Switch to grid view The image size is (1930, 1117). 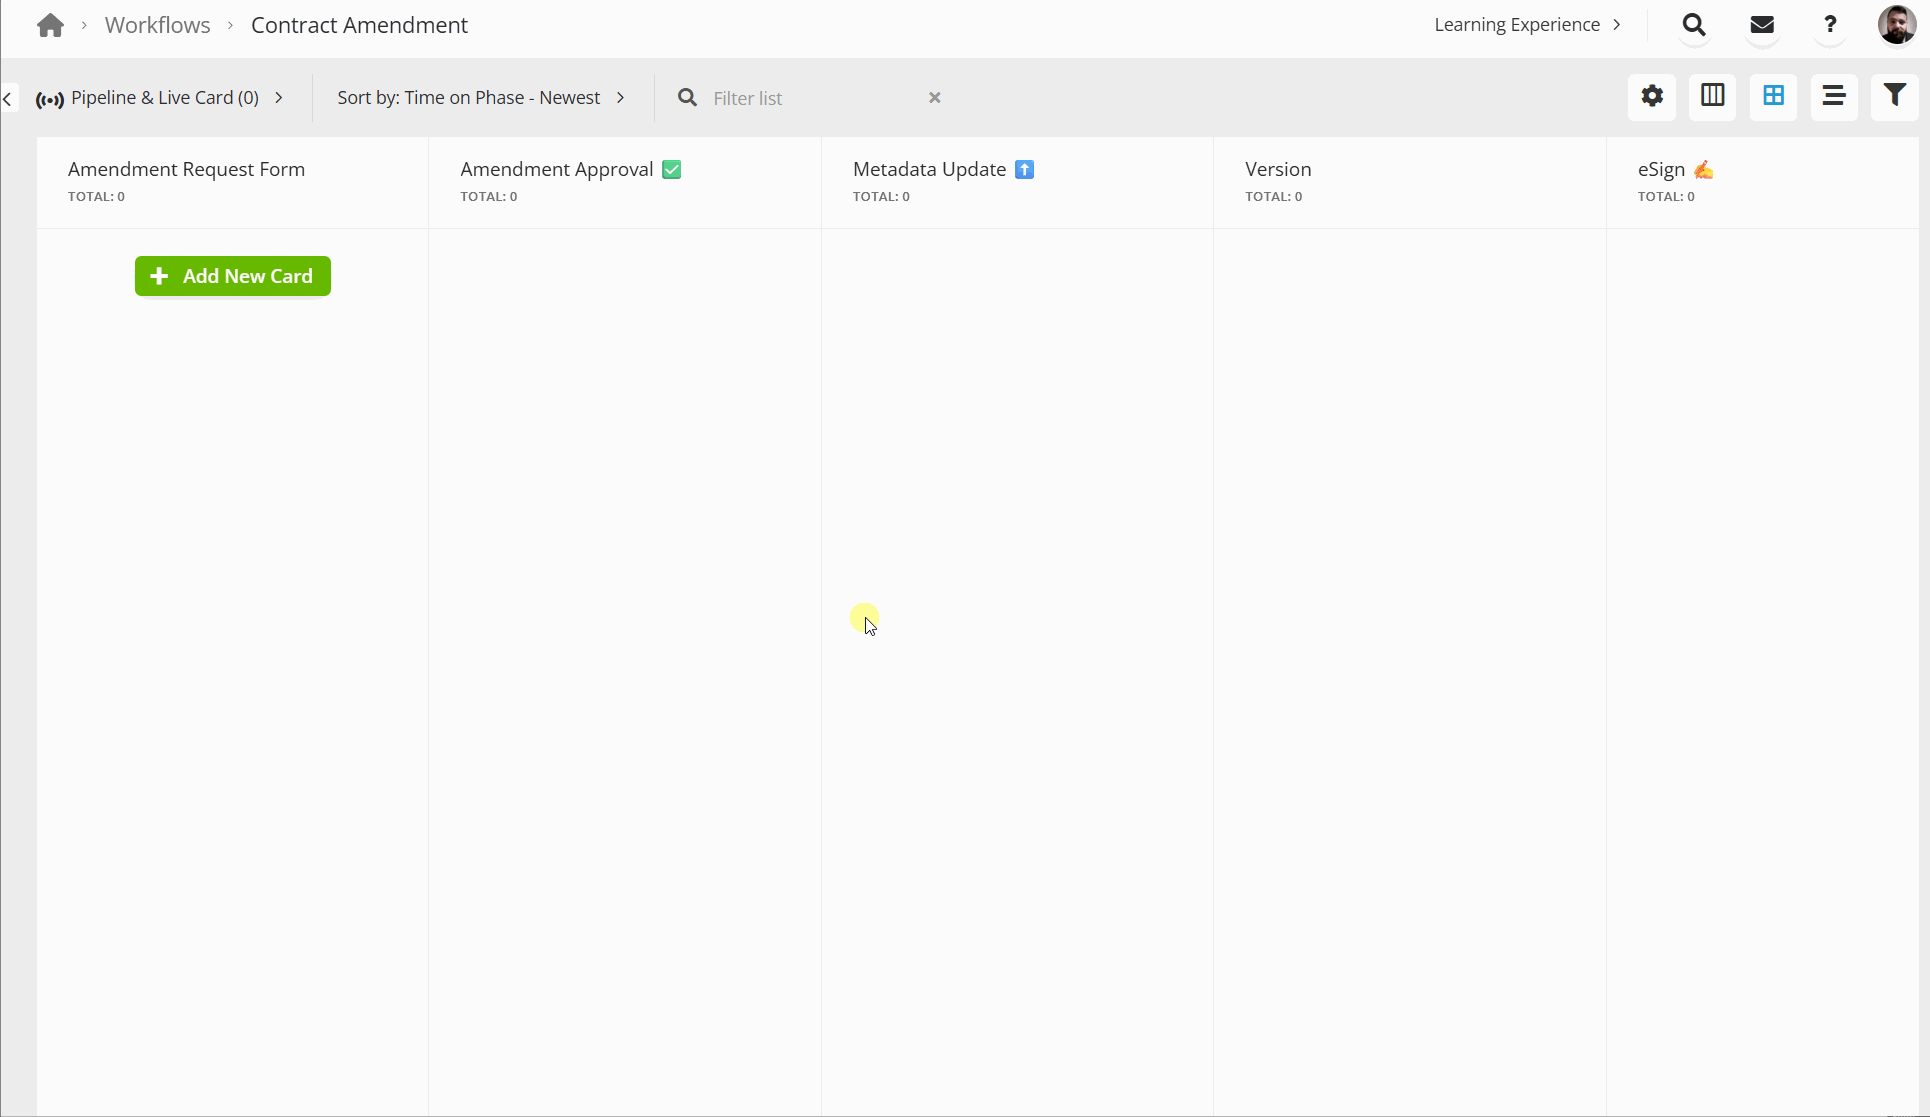pos(1773,96)
